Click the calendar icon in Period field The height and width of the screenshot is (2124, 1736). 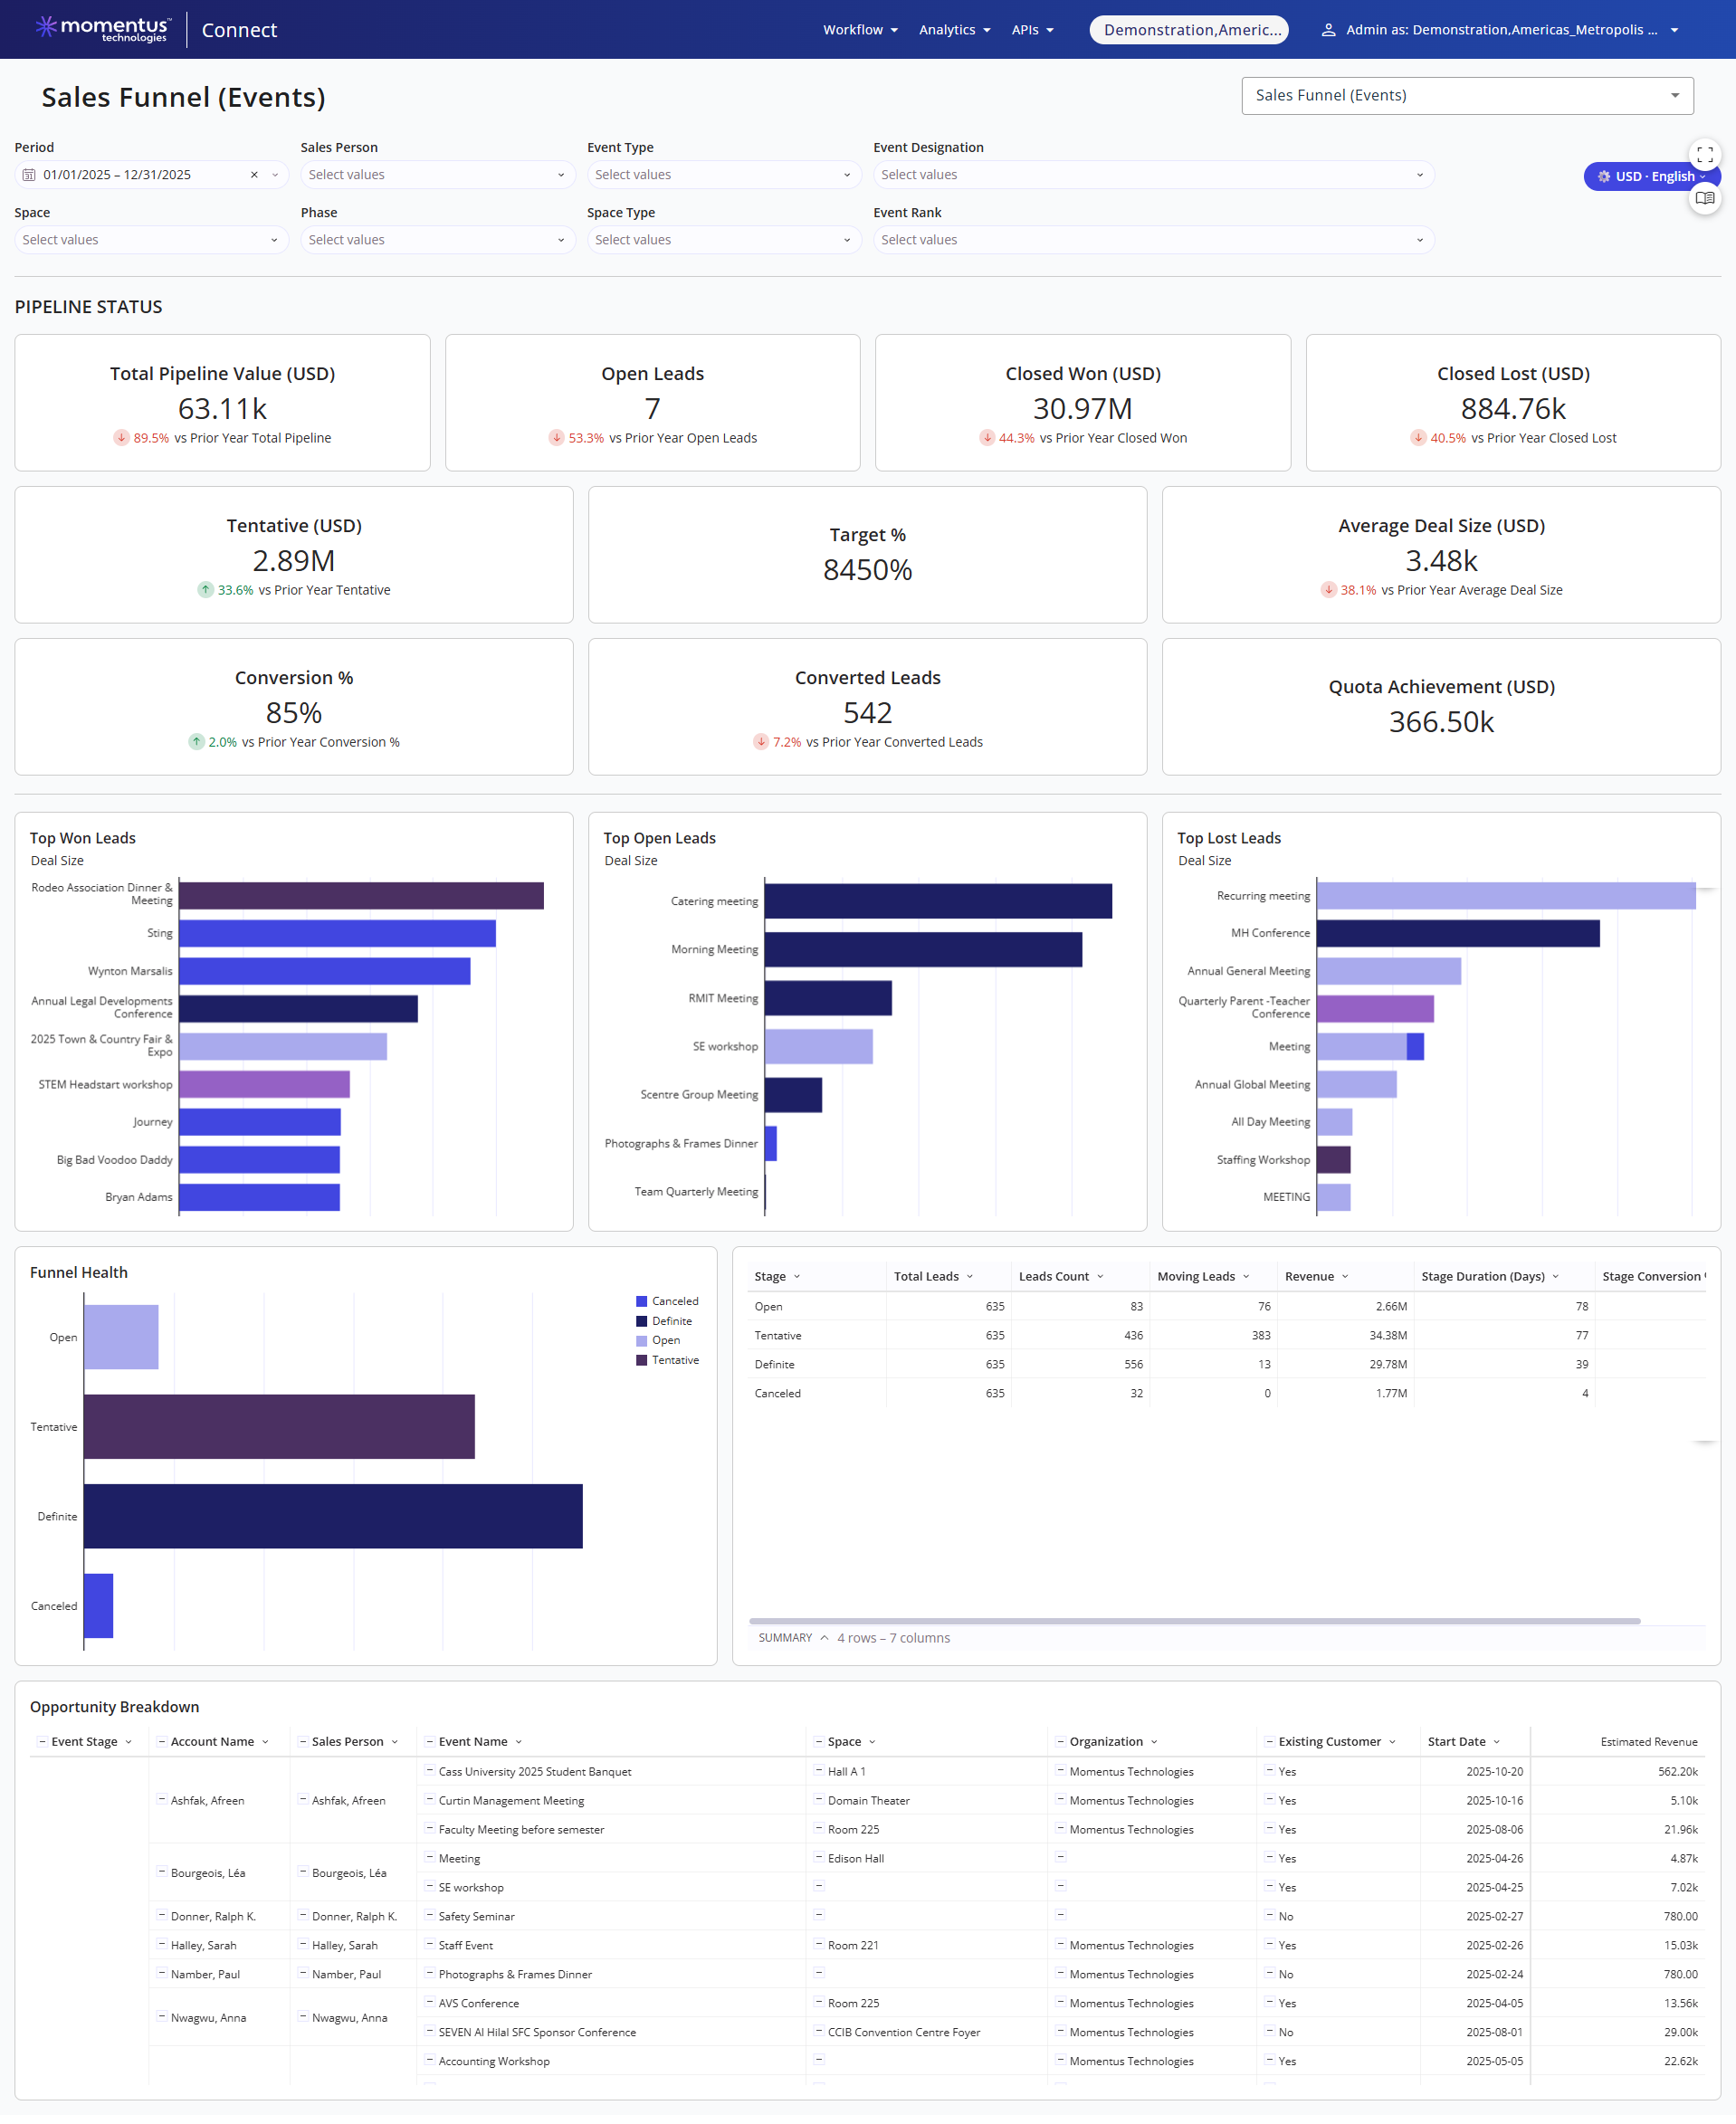29,175
